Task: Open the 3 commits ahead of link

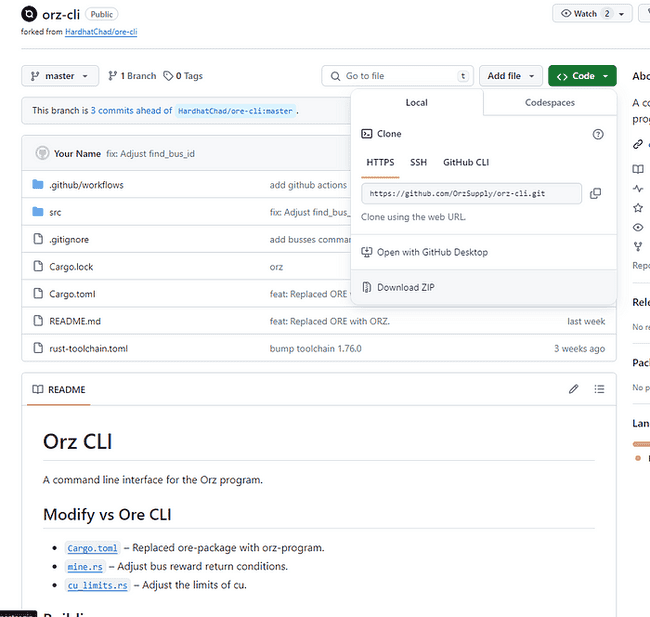Action: point(131,110)
